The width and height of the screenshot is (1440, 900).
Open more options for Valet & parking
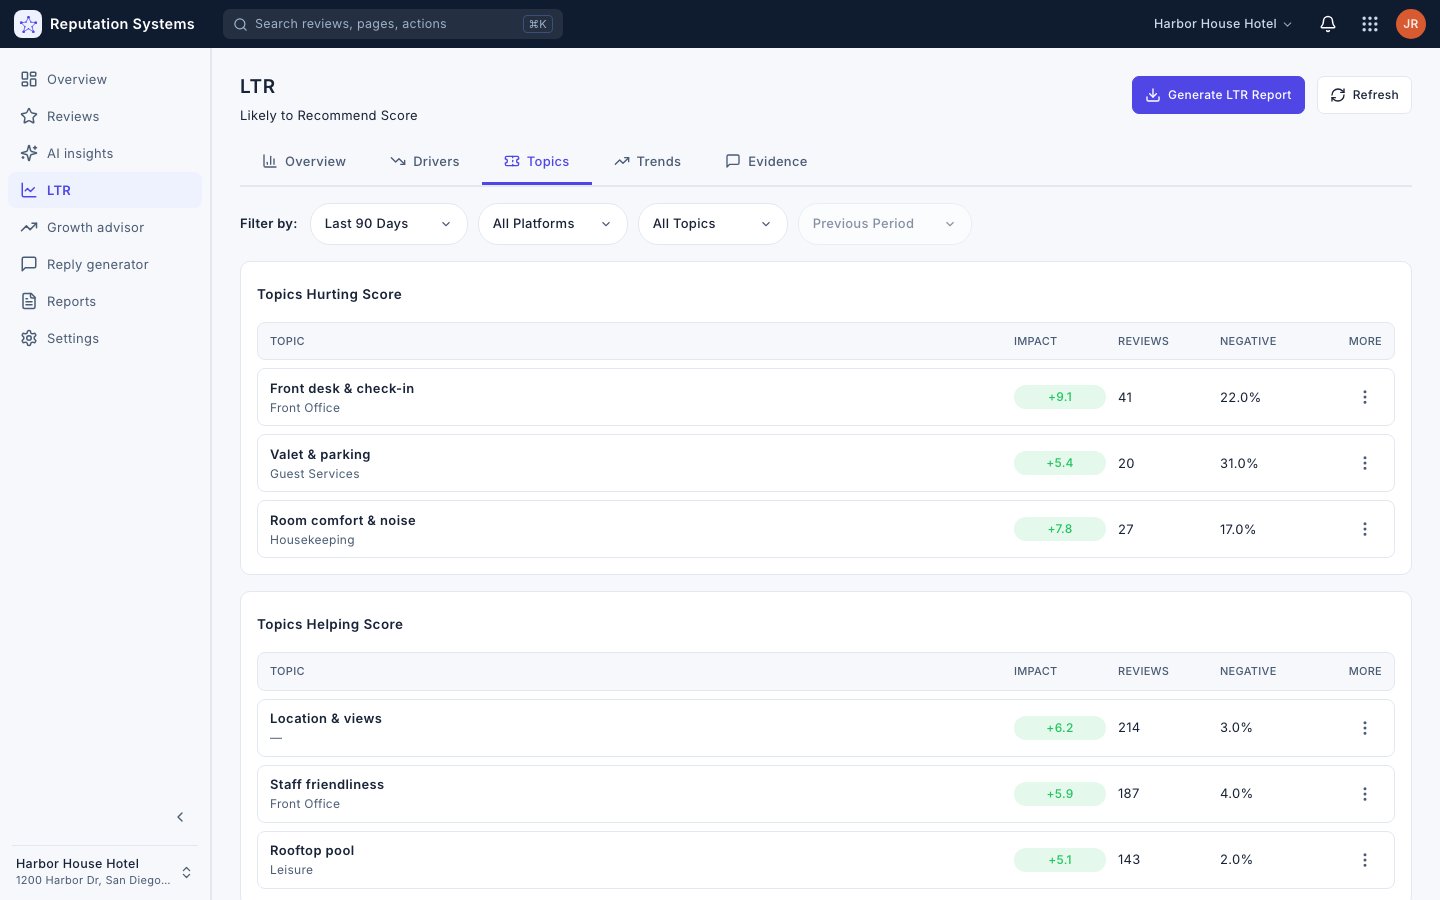[1365, 463]
